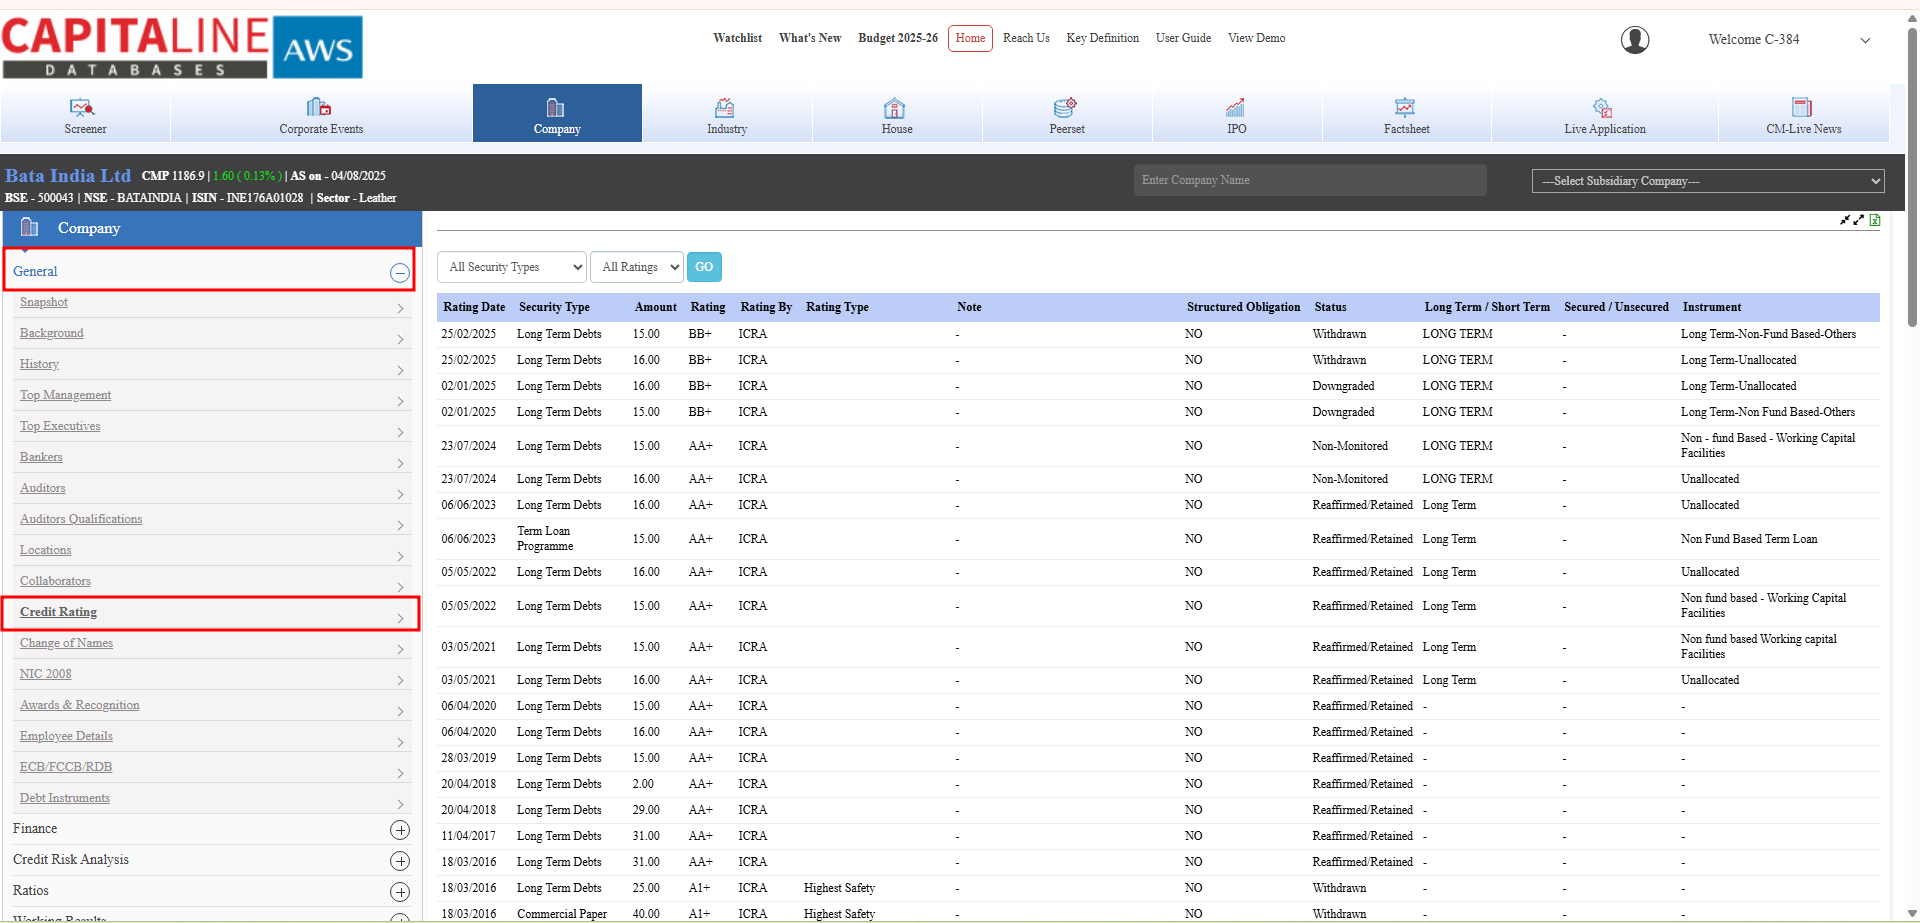
Task: Click the Export to Excel icon
Action: click(x=1875, y=220)
